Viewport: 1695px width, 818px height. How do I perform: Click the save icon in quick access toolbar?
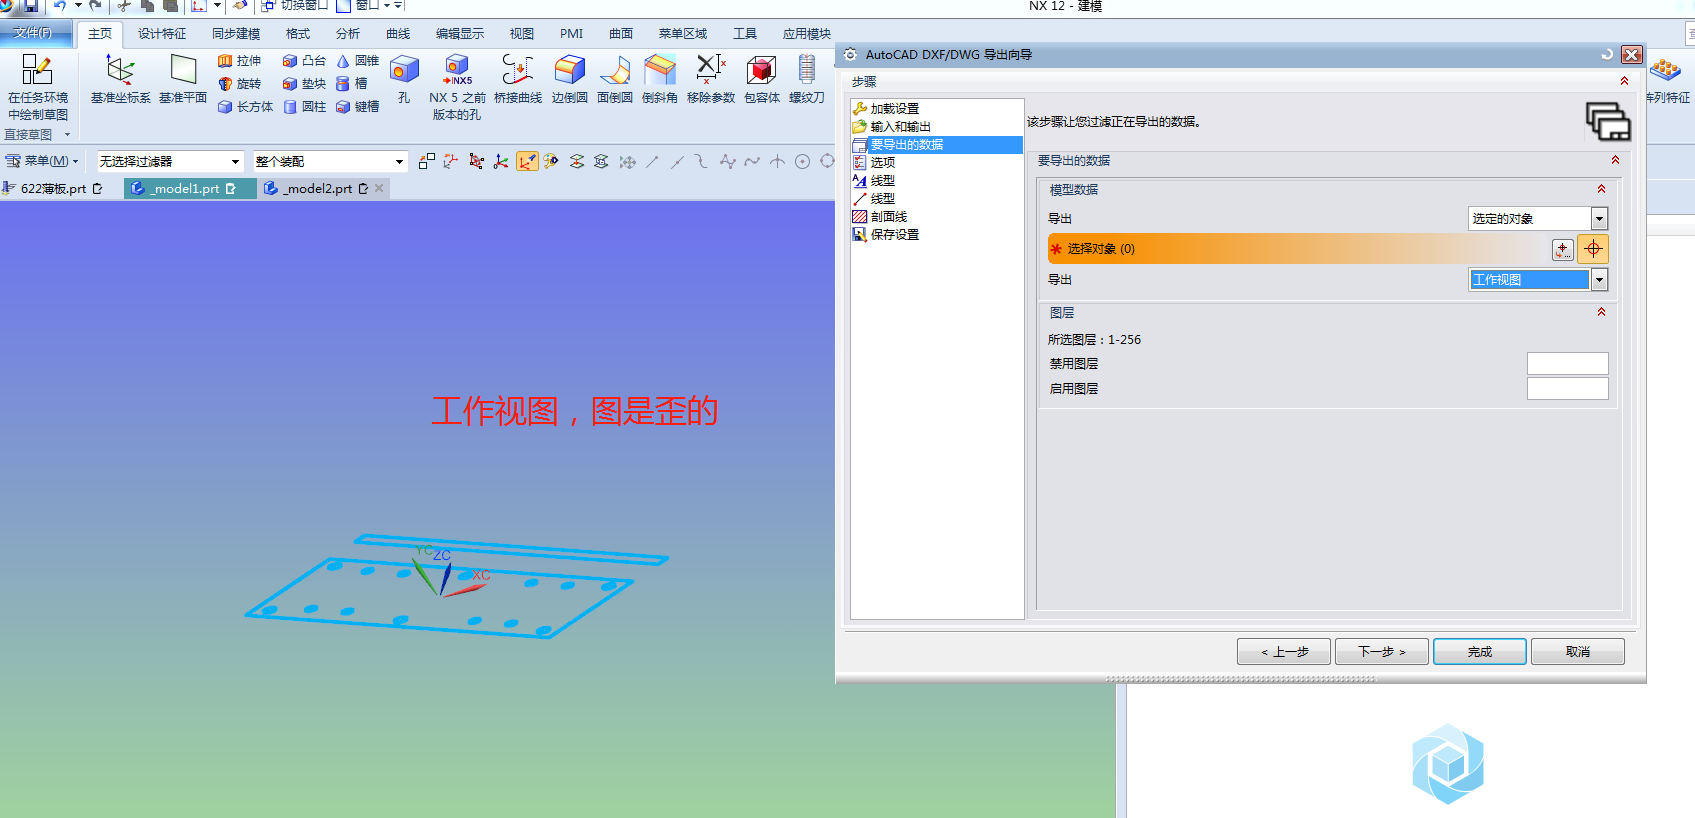(x=31, y=6)
